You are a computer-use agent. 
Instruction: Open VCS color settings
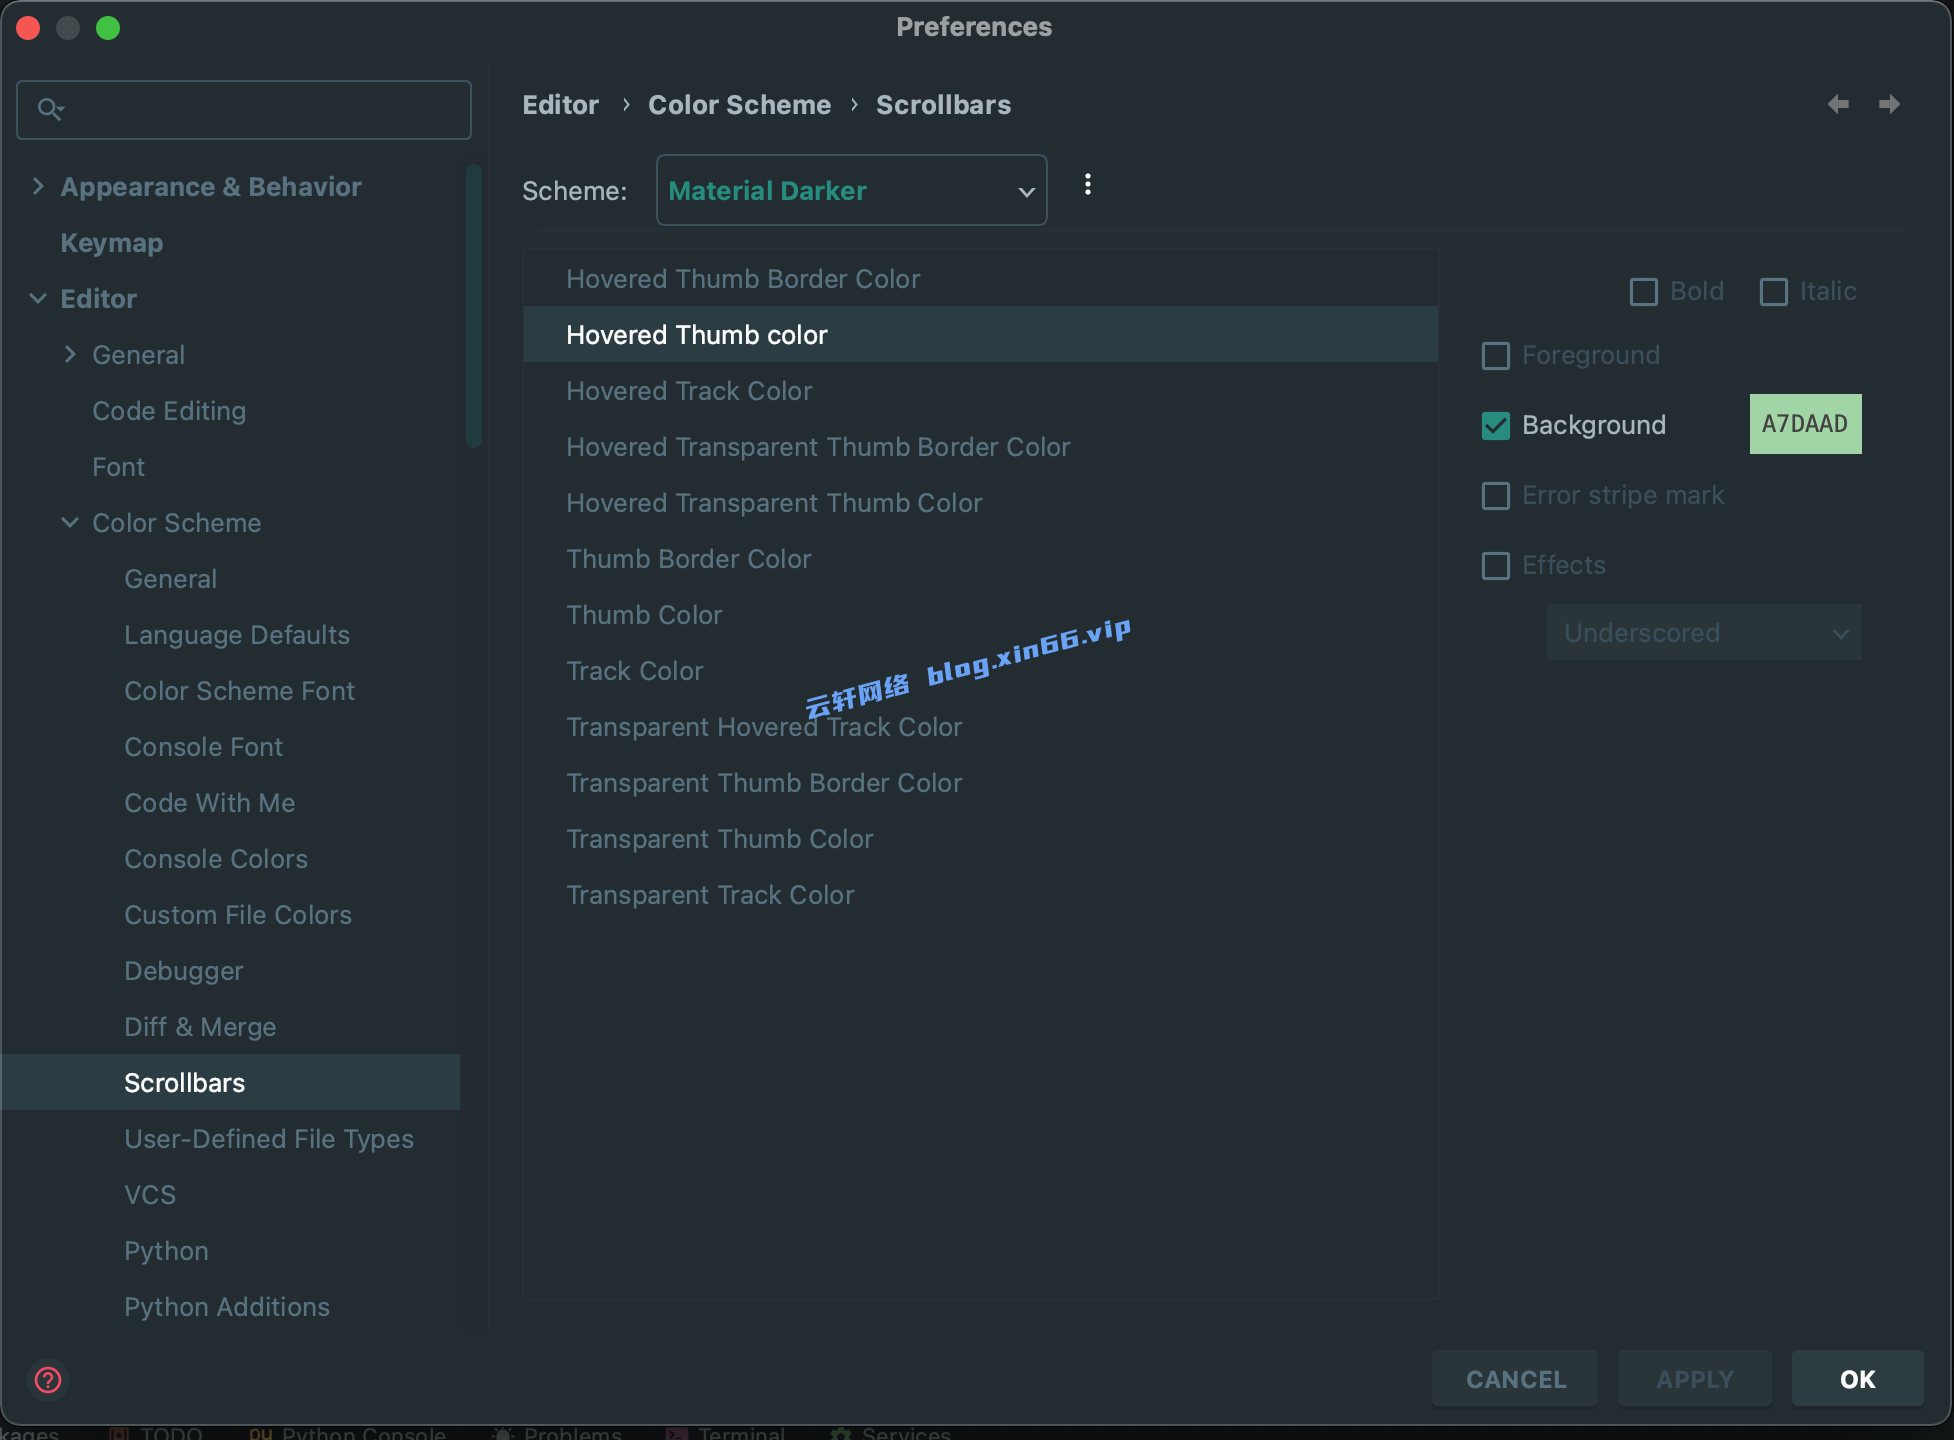click(150, 1195)
